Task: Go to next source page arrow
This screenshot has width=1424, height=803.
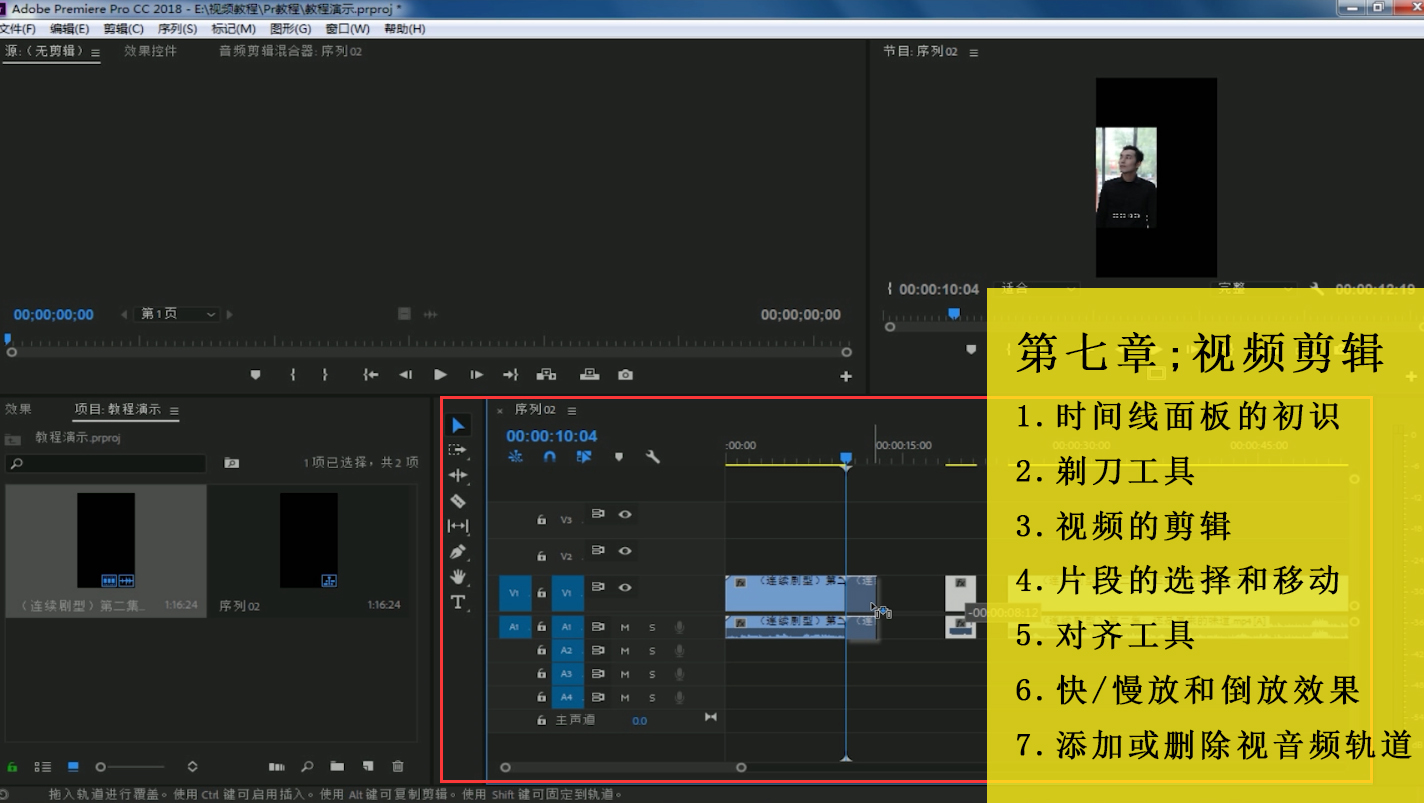Action: pos(229,314)
